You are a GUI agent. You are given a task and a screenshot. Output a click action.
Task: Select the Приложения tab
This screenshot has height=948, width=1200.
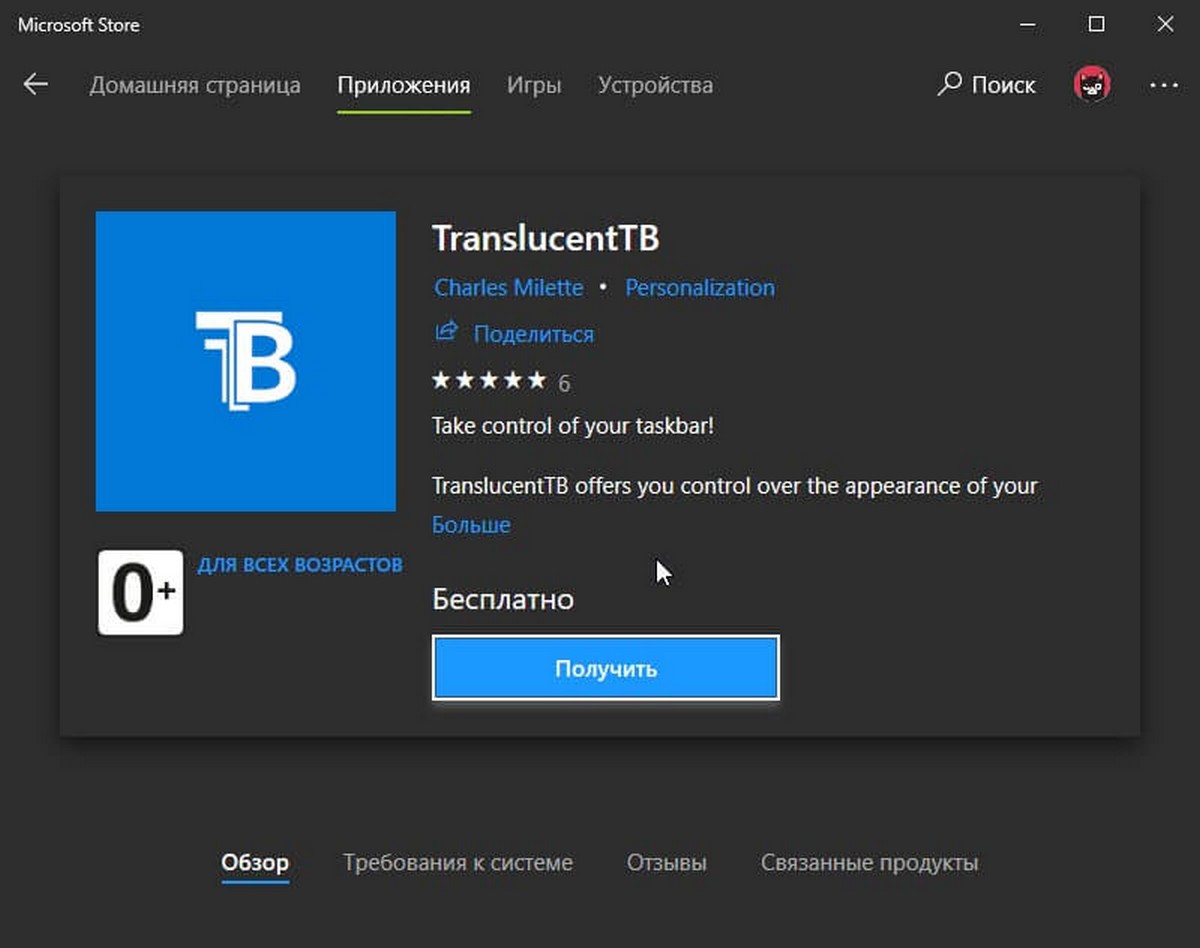[404, 85]
